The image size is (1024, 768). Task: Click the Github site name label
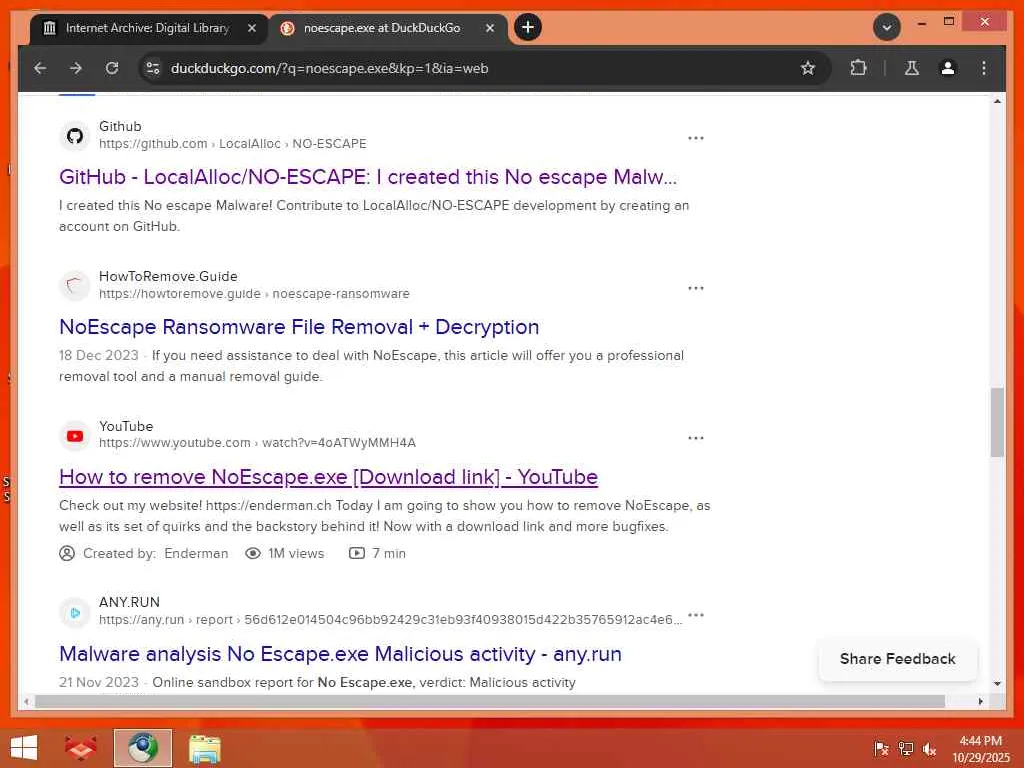[120, 126]
